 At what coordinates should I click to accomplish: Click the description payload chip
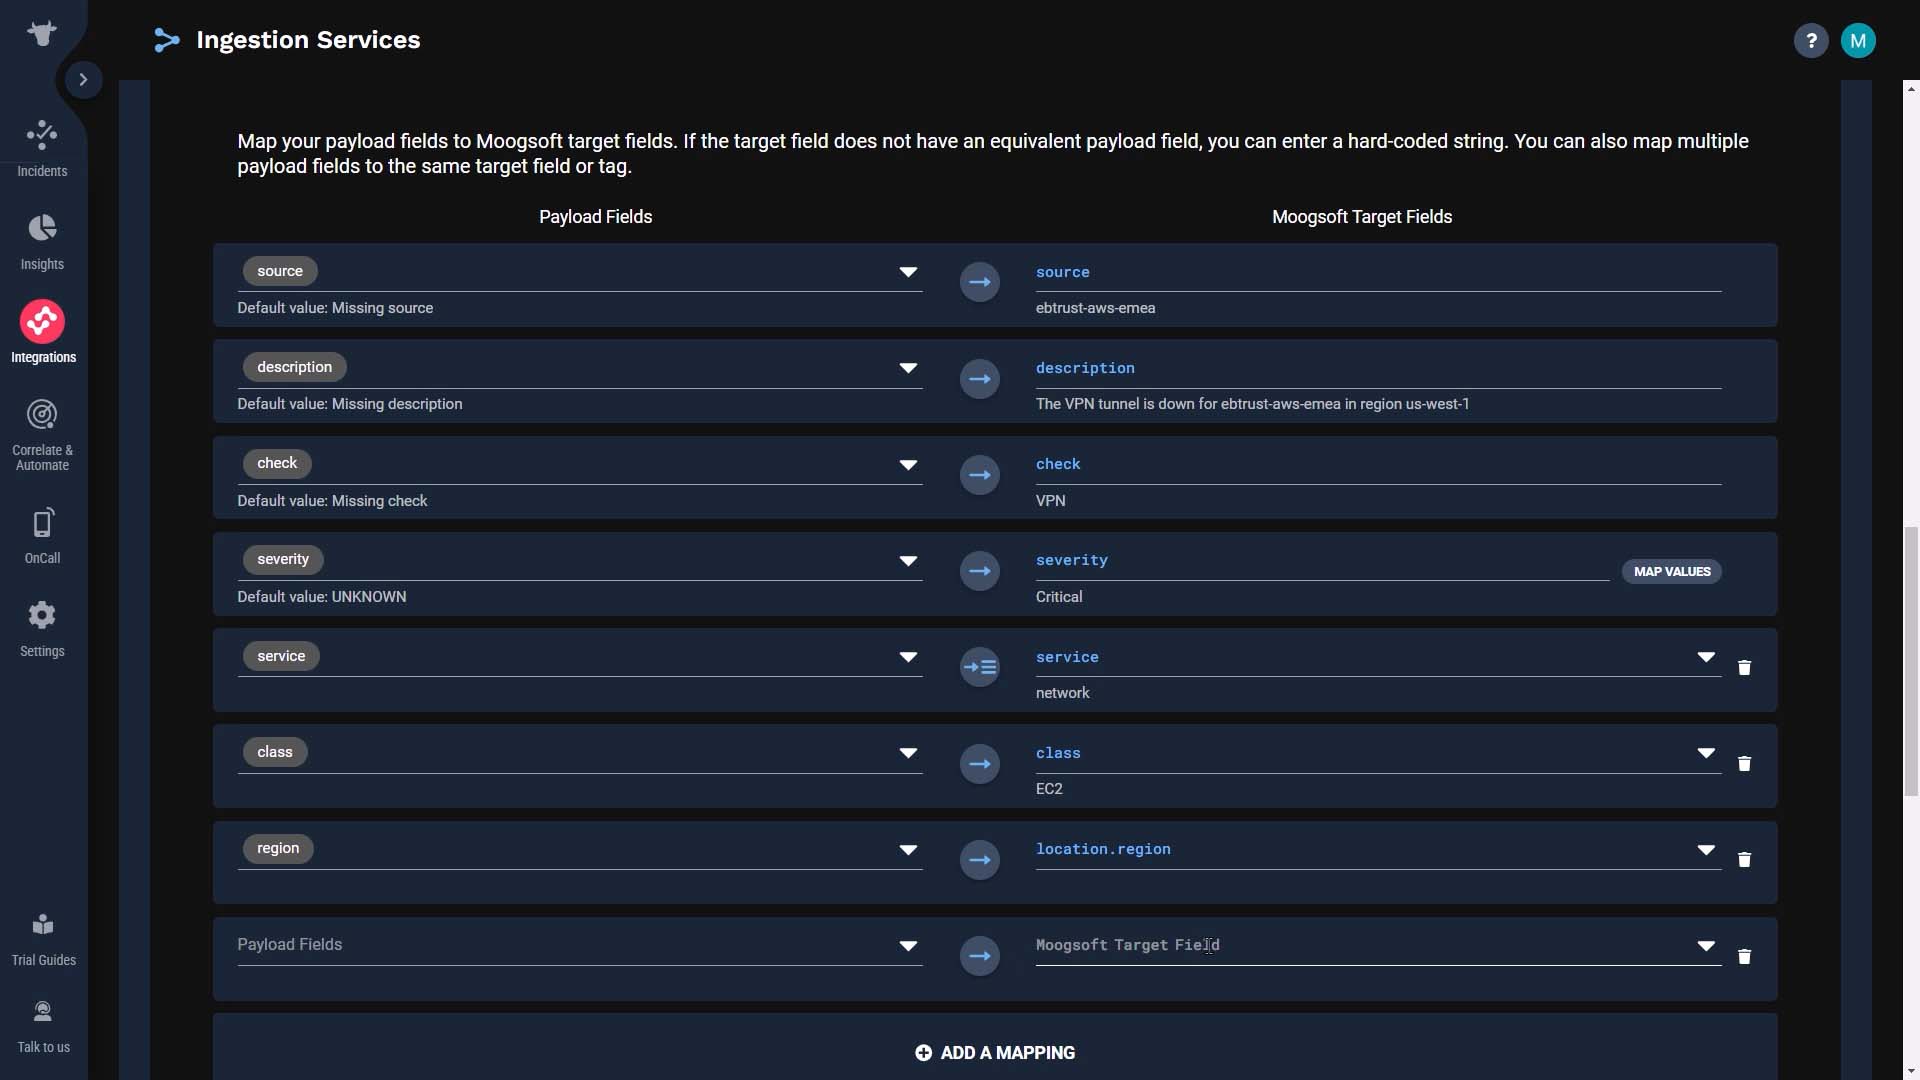pos(294,367)
